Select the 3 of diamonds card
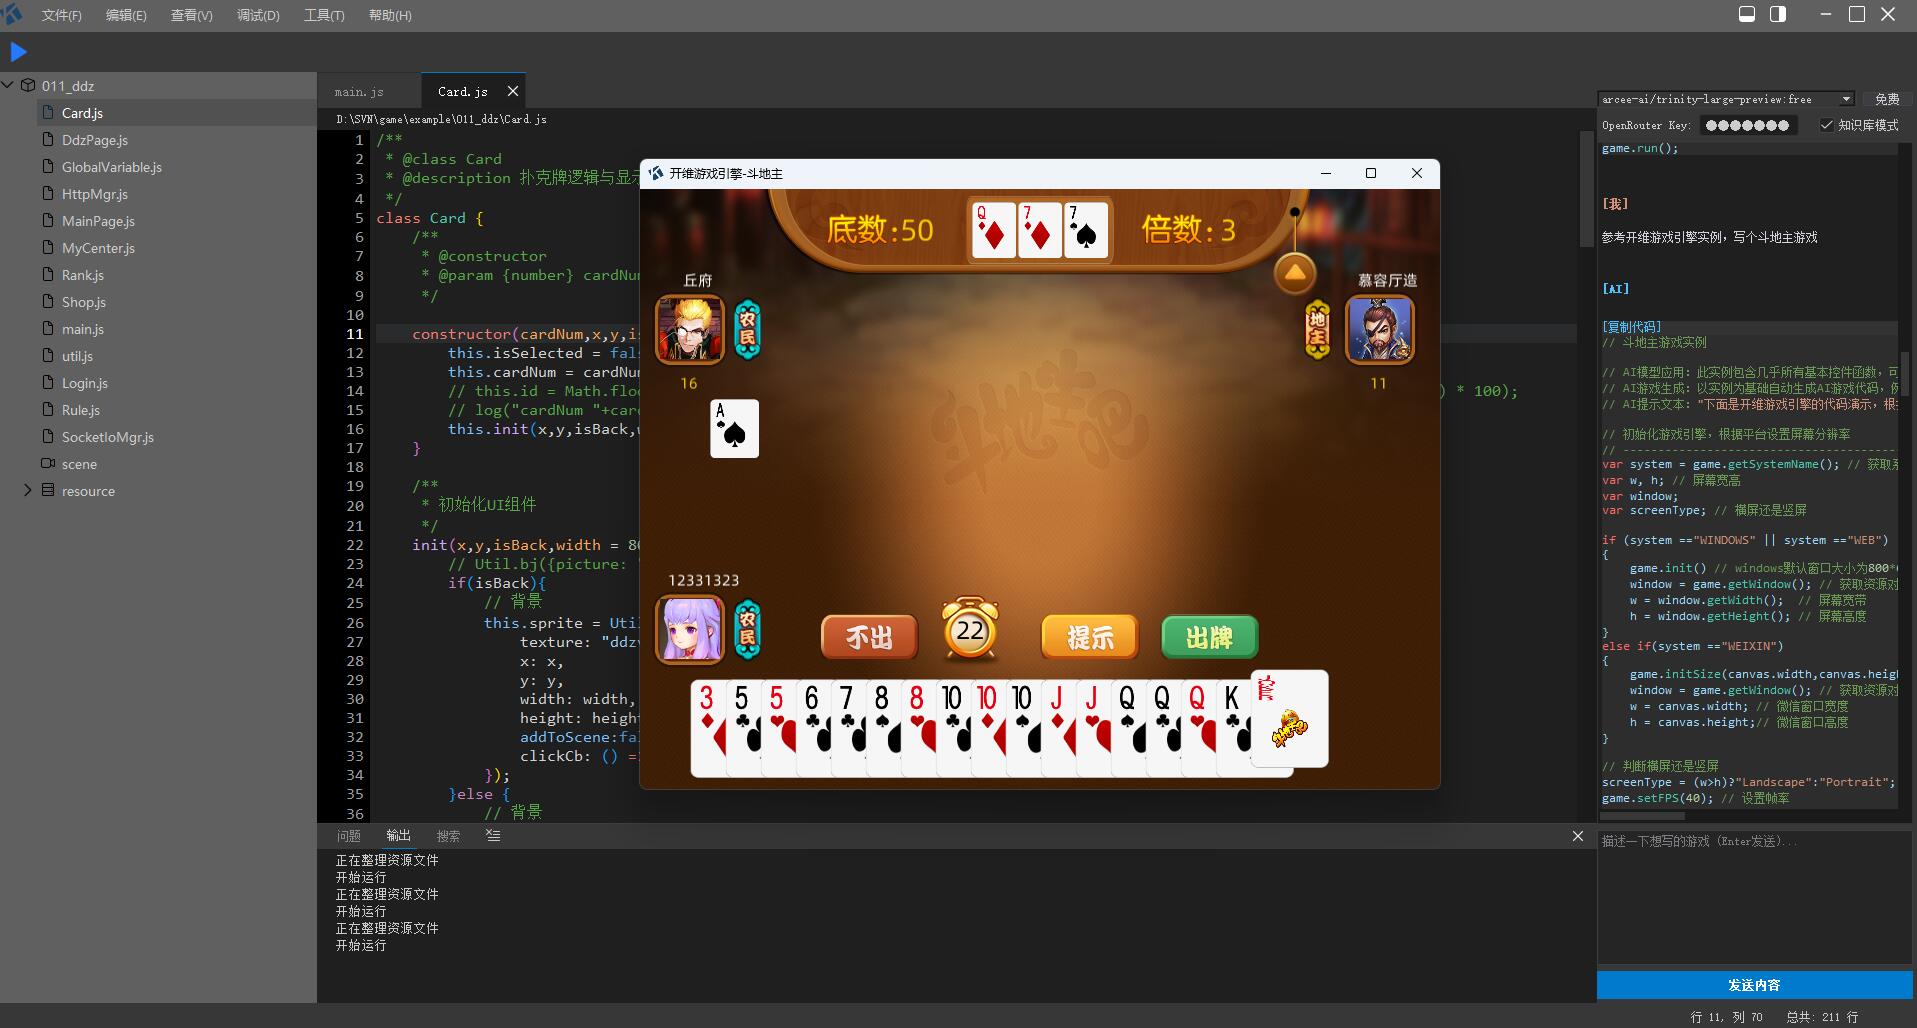This screenshot has width=1917, height=1028. point(708,728)
